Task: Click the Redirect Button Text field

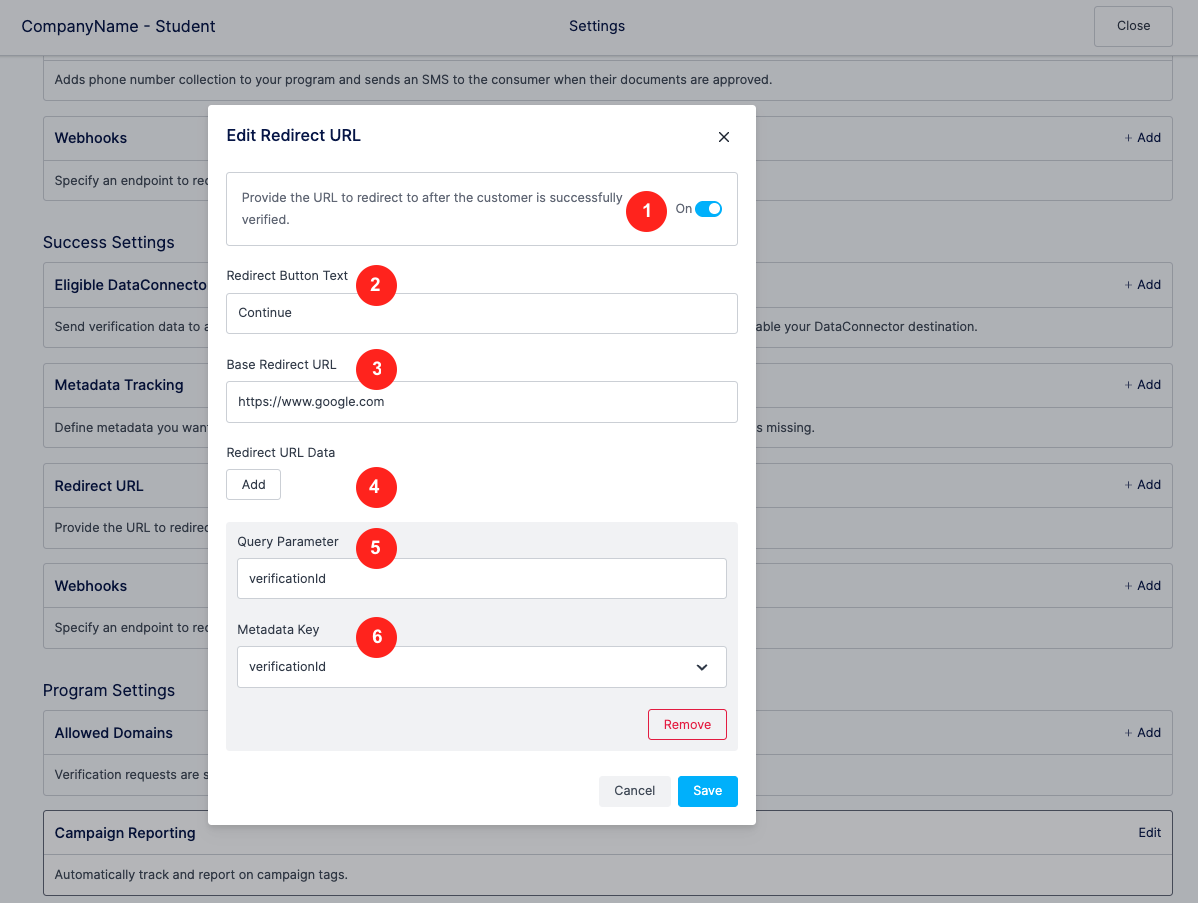Action: coord(481,313)
